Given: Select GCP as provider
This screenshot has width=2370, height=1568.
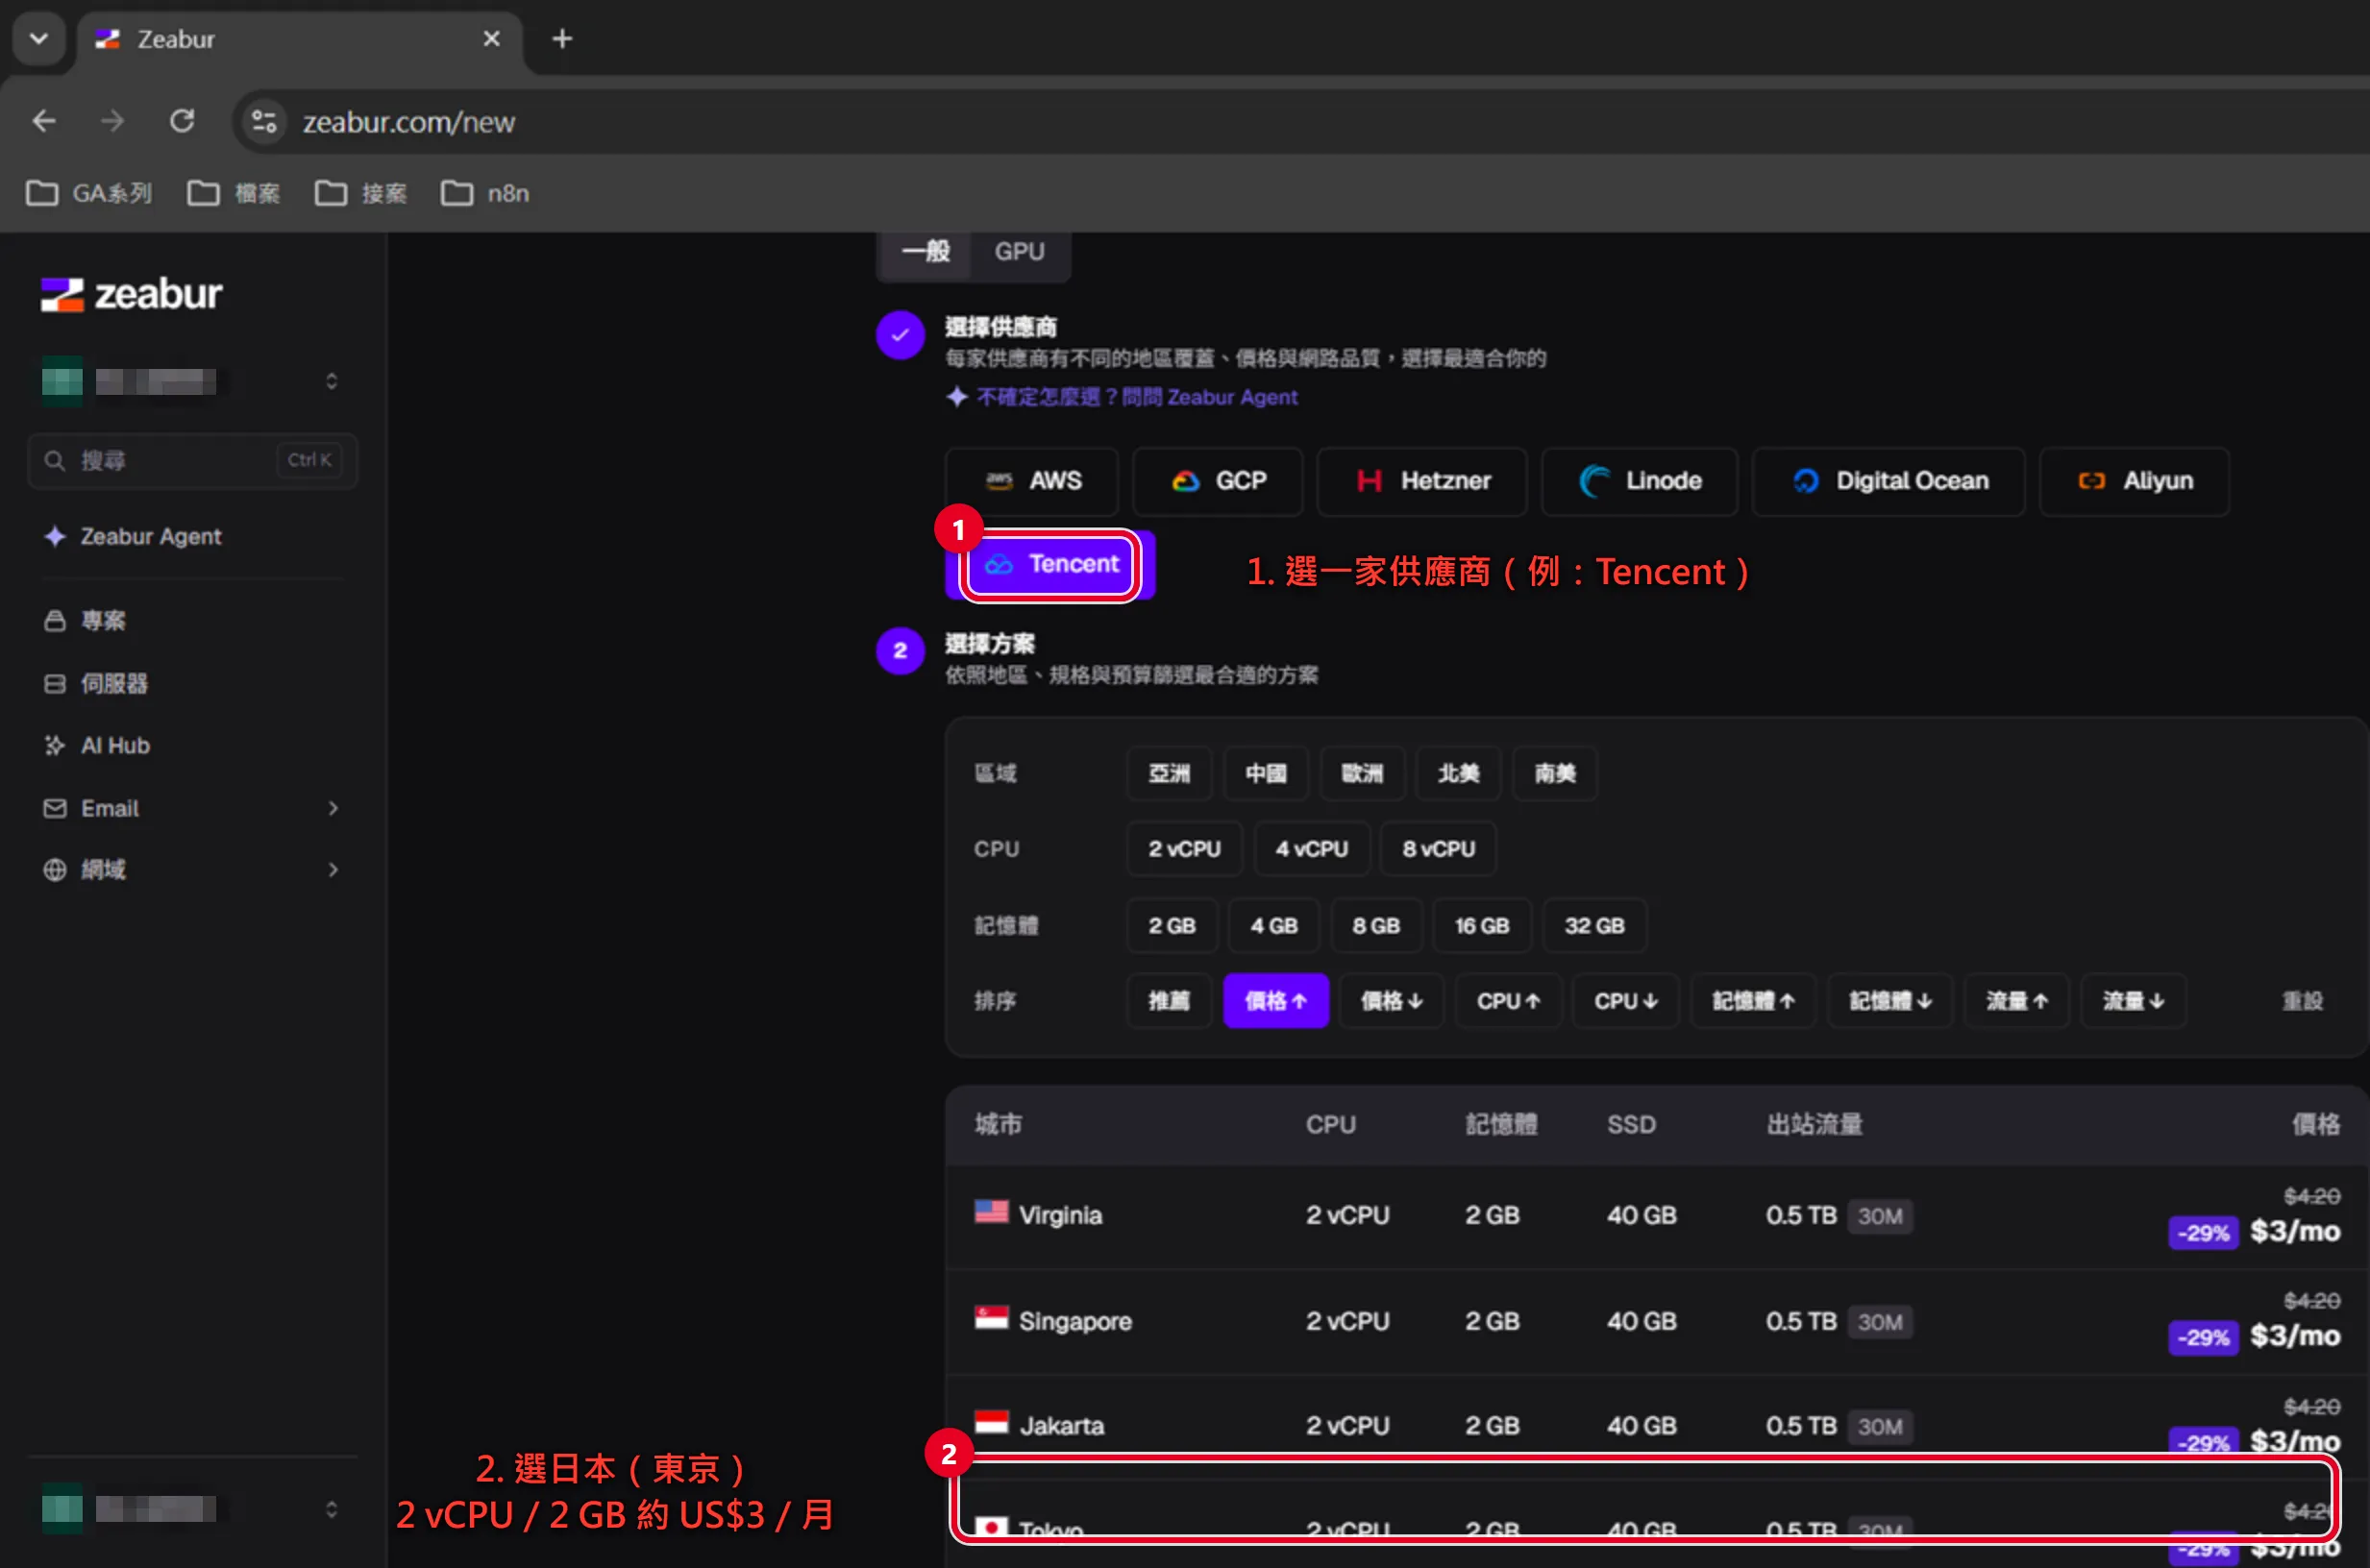Looking at the screenshot, I should point(1217,481).
